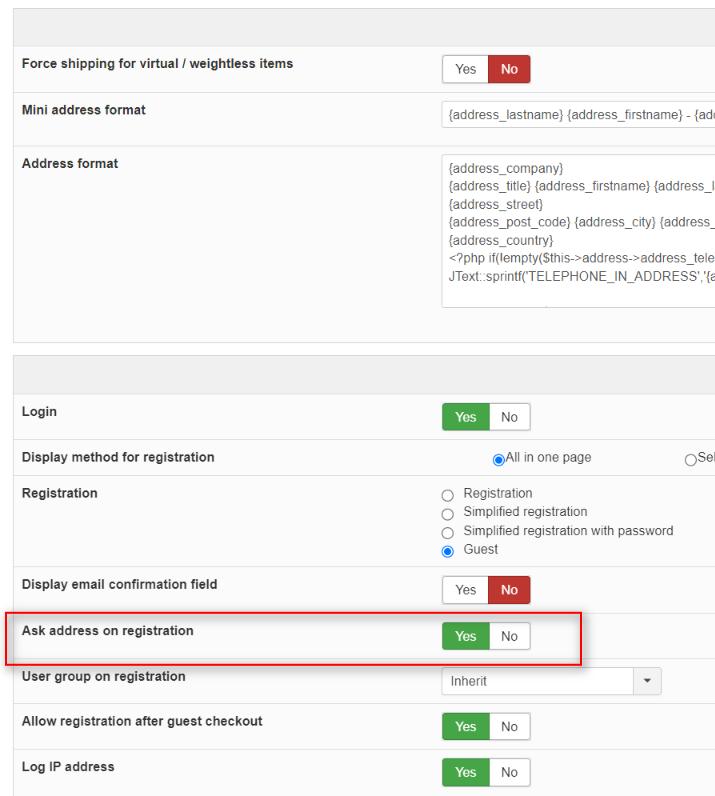Click No for Display email confirmation field
Screen dimensions: 715x796
[509, 590]
